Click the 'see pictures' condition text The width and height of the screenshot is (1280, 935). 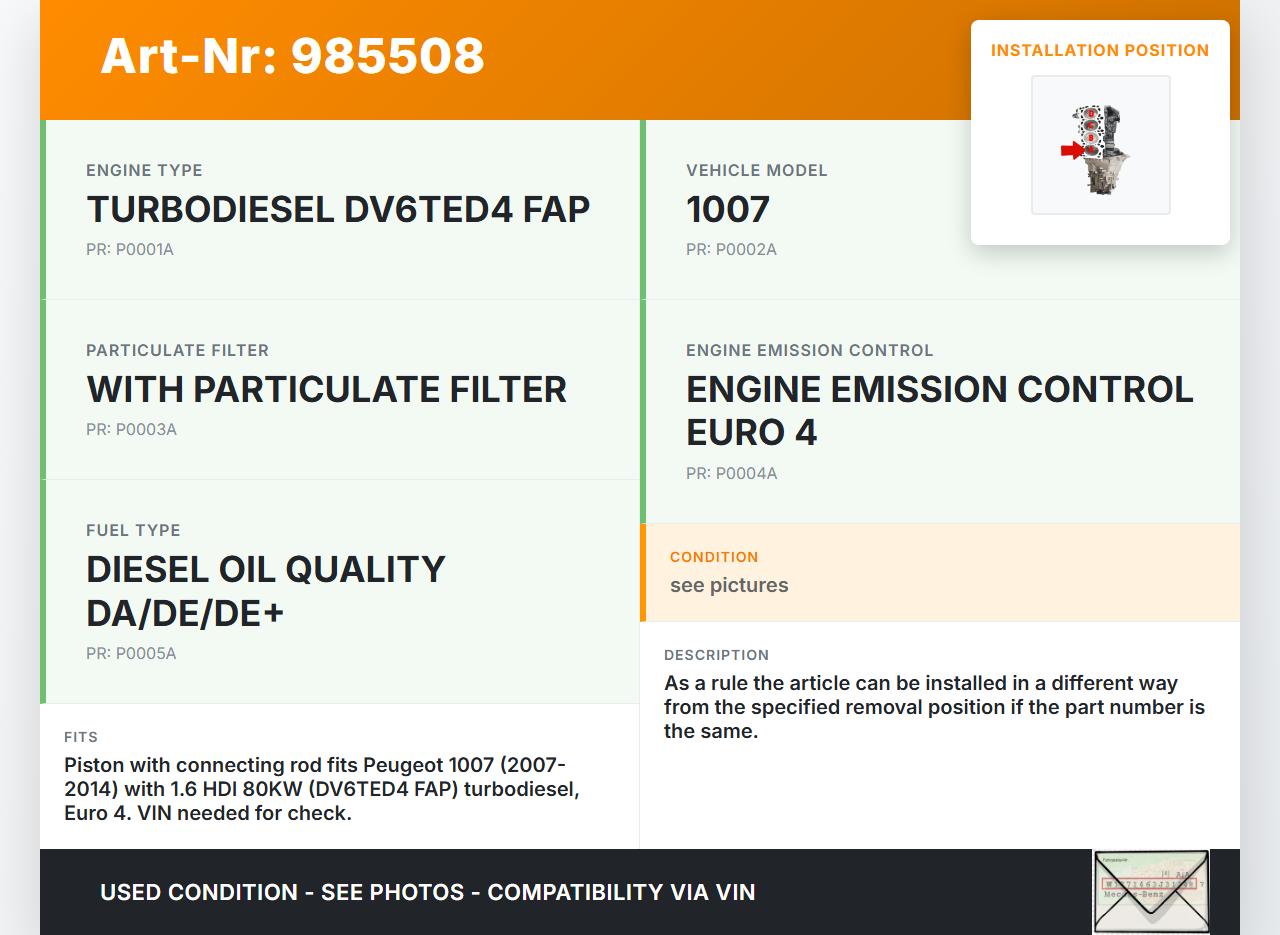point(729,585)
